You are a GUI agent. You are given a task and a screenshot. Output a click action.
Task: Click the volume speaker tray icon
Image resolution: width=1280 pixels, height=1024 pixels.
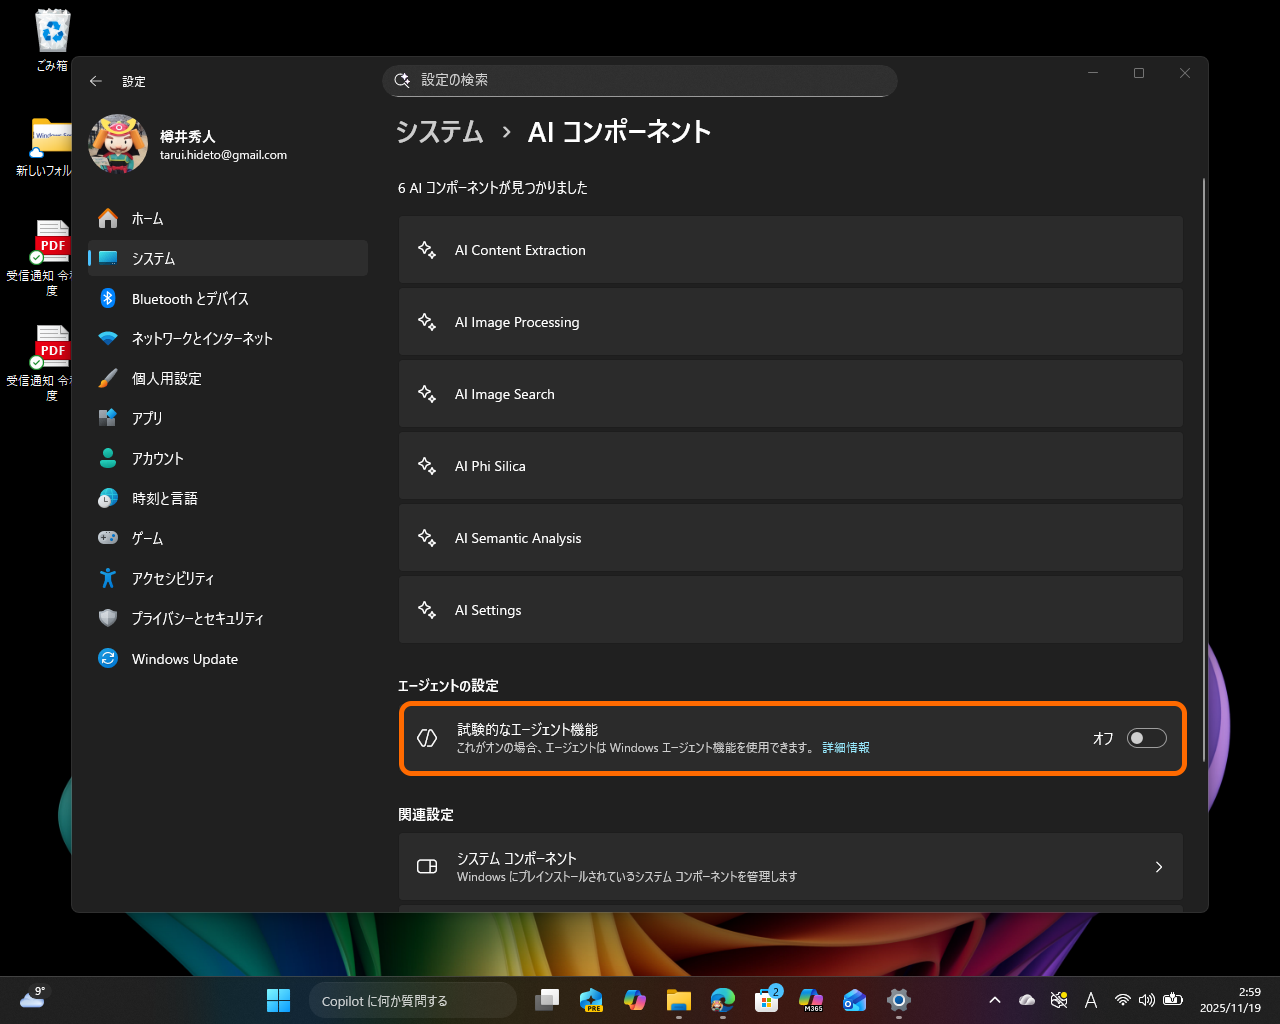1147,1000
